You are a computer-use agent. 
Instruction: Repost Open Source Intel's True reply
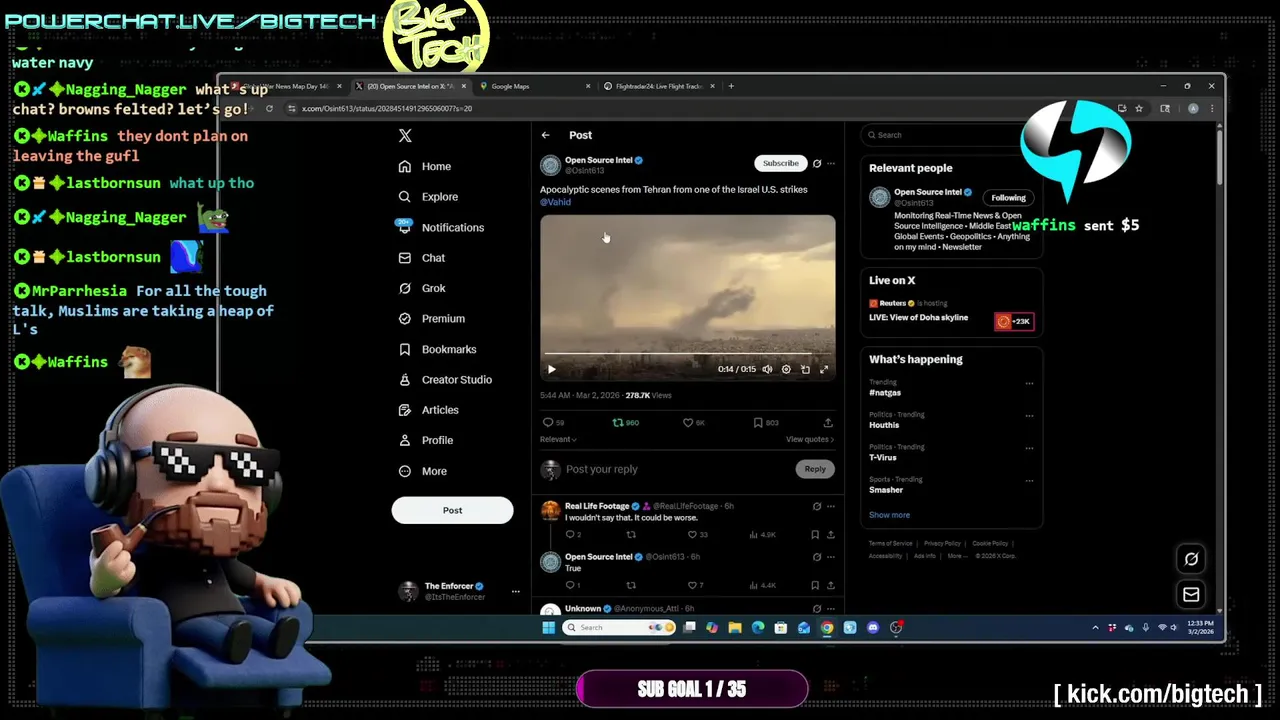pos(630,586)
